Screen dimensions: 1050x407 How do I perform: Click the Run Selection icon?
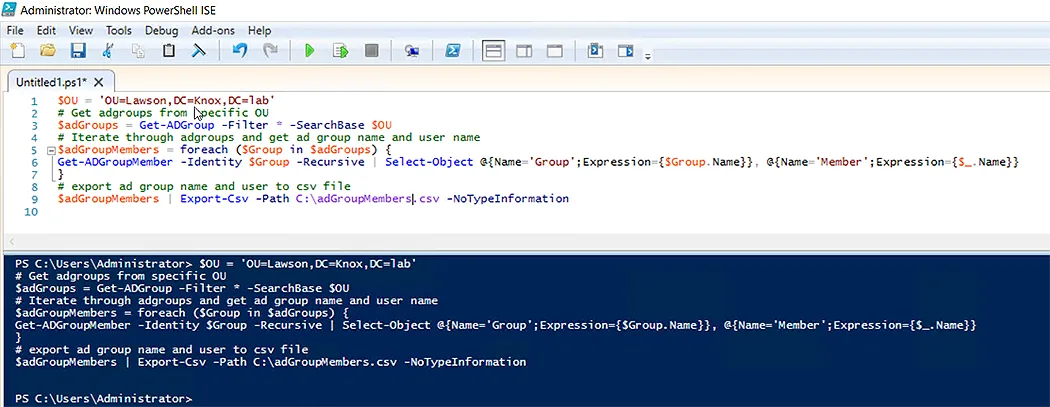(x=341, y=51)
